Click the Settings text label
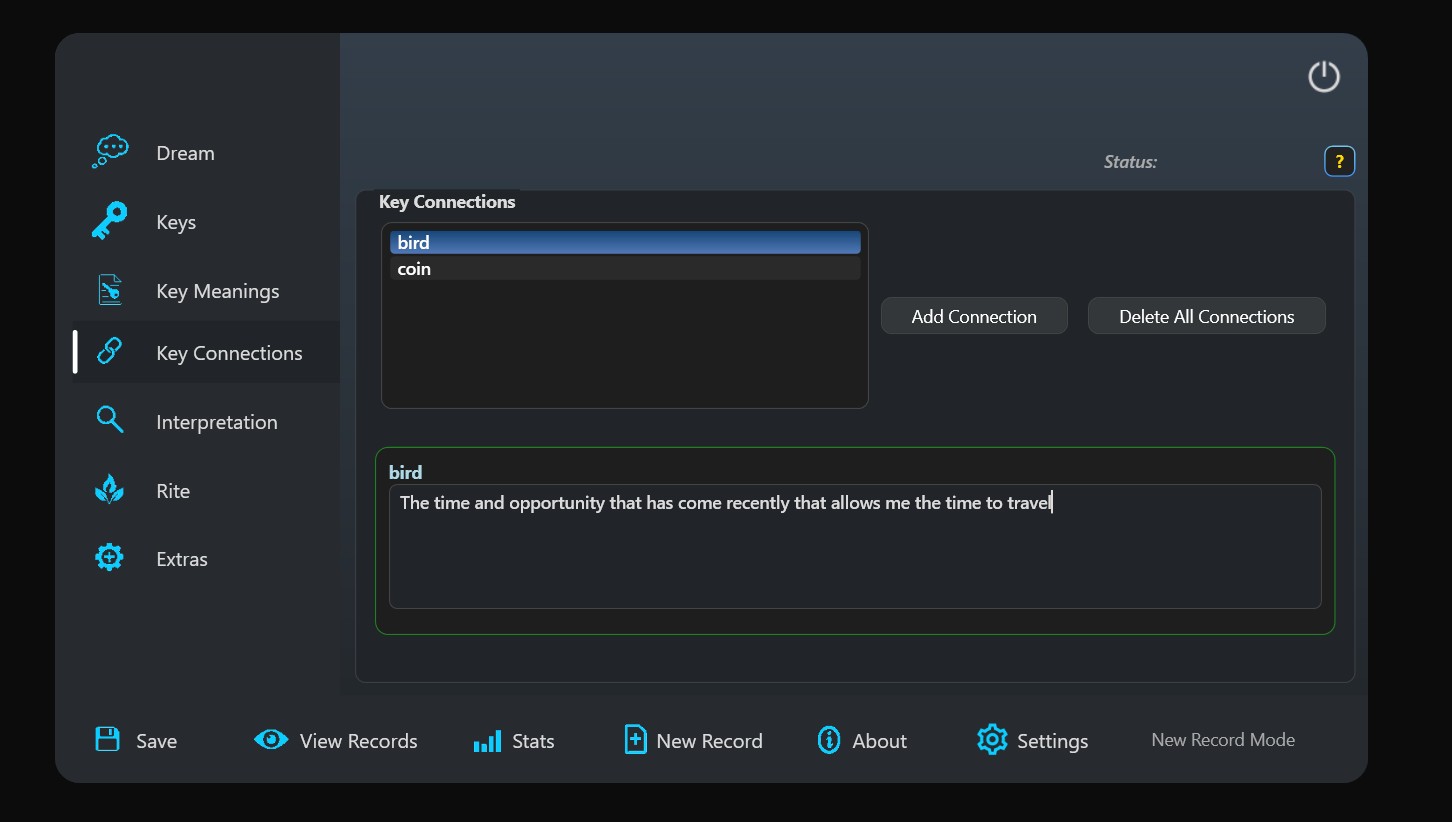The width and height of the screenshot is (1452, 822). click(x=1052, y=741)
